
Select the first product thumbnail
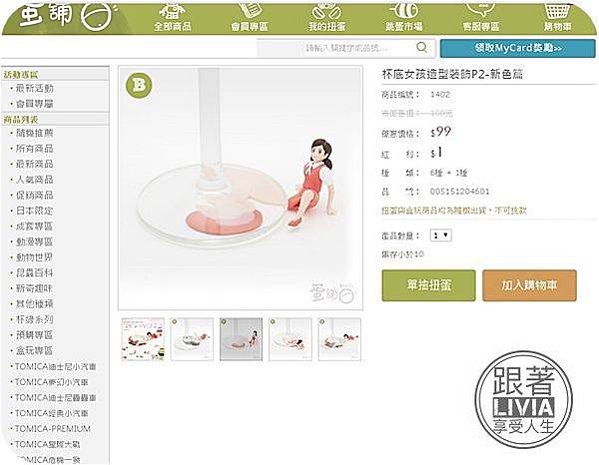click(143, 339)
